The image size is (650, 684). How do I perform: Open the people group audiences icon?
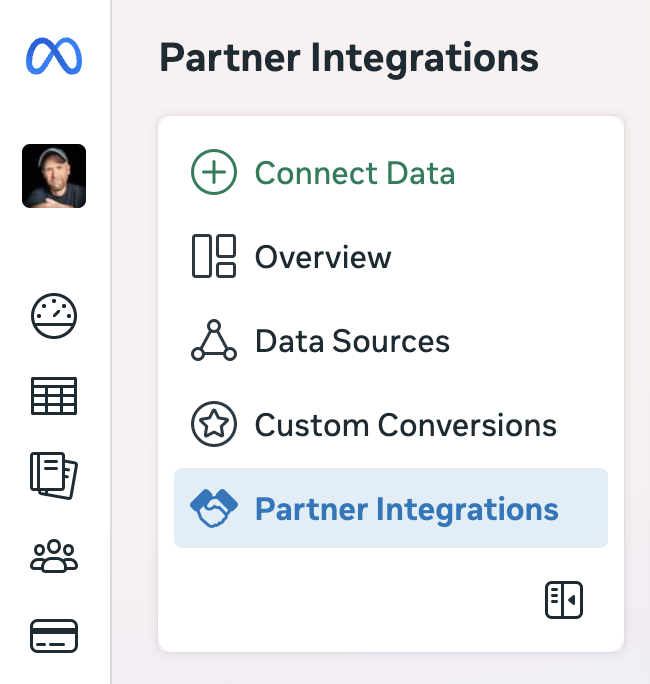(54, 556)
